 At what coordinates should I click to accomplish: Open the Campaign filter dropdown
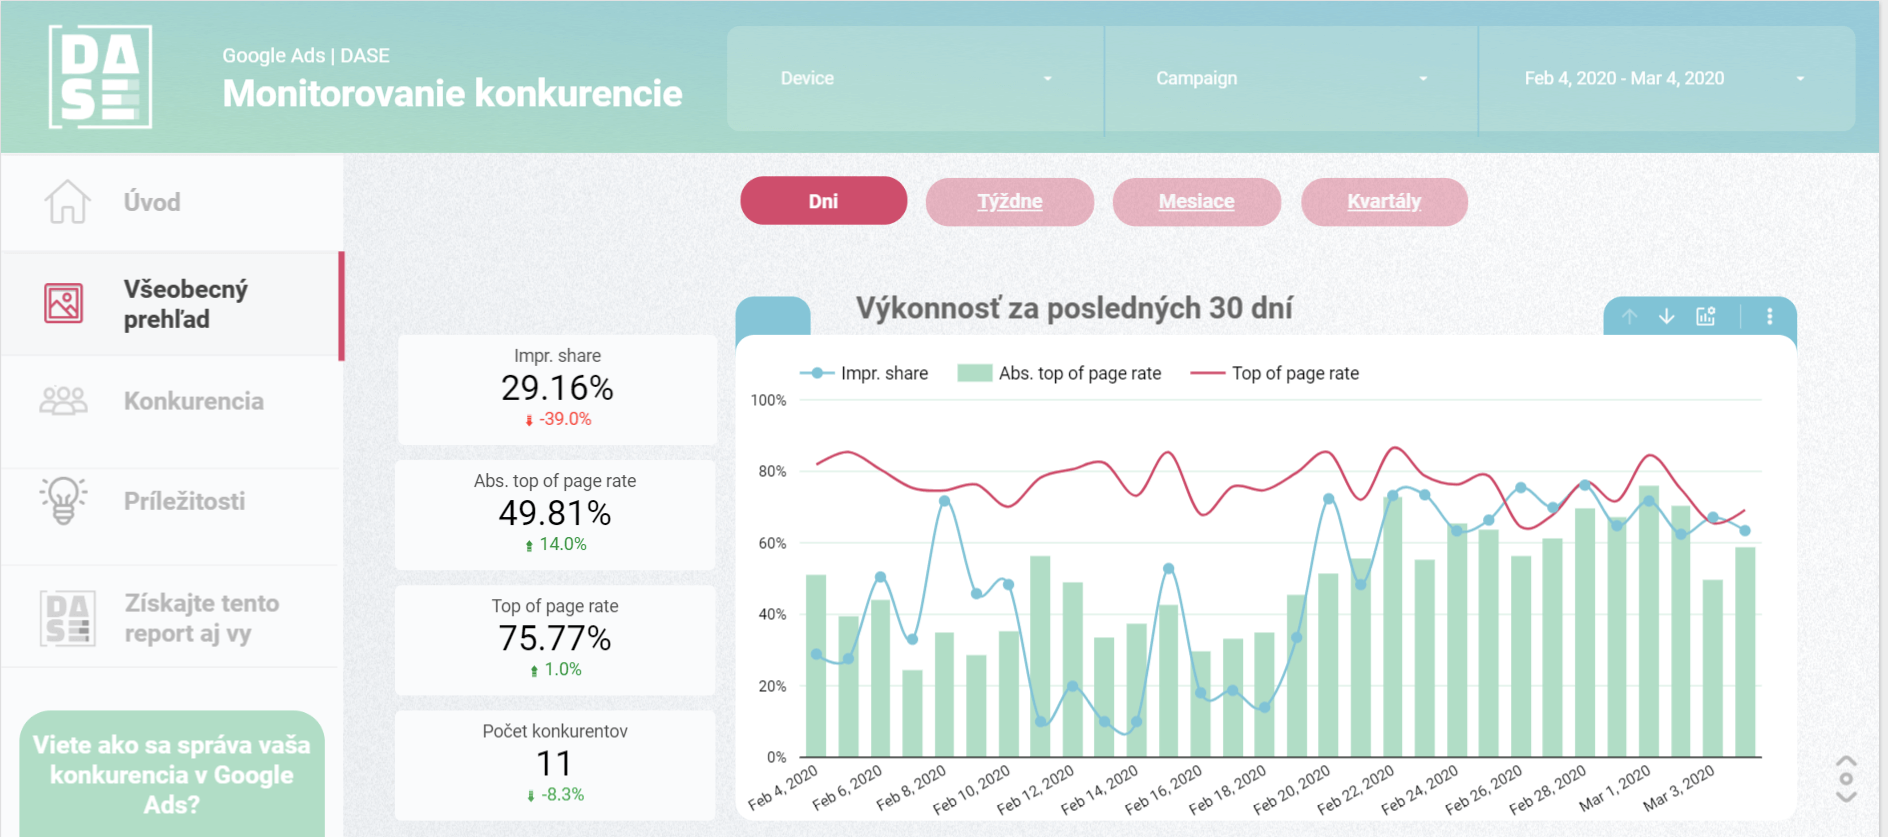tap(1291, 78)
